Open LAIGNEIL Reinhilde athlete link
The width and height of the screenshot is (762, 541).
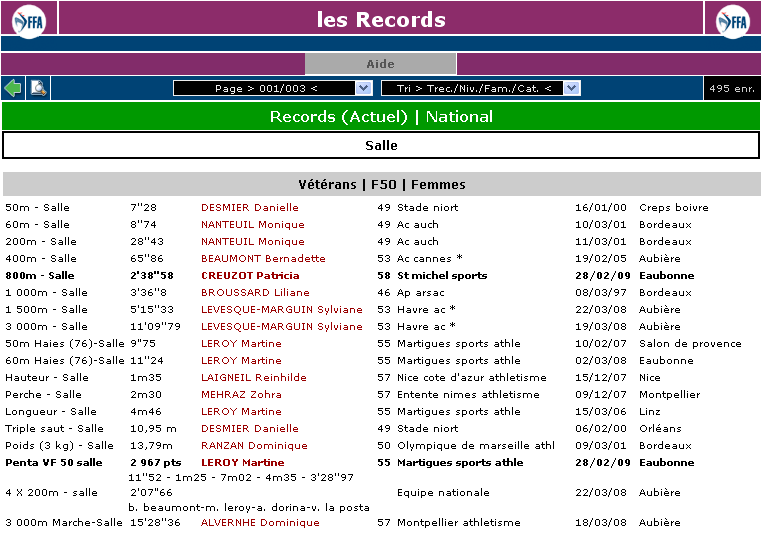tap(254, 378)
